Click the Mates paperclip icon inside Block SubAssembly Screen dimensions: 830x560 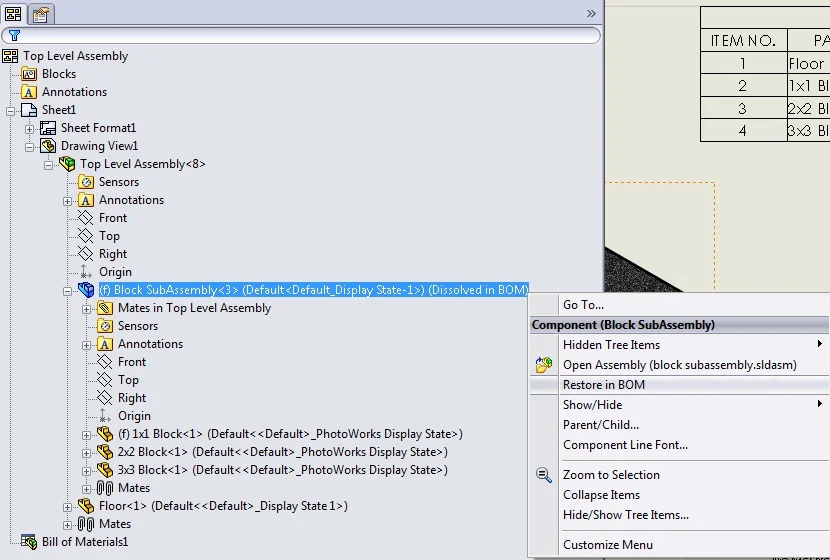pyautogui.click(x=105, y=488)
